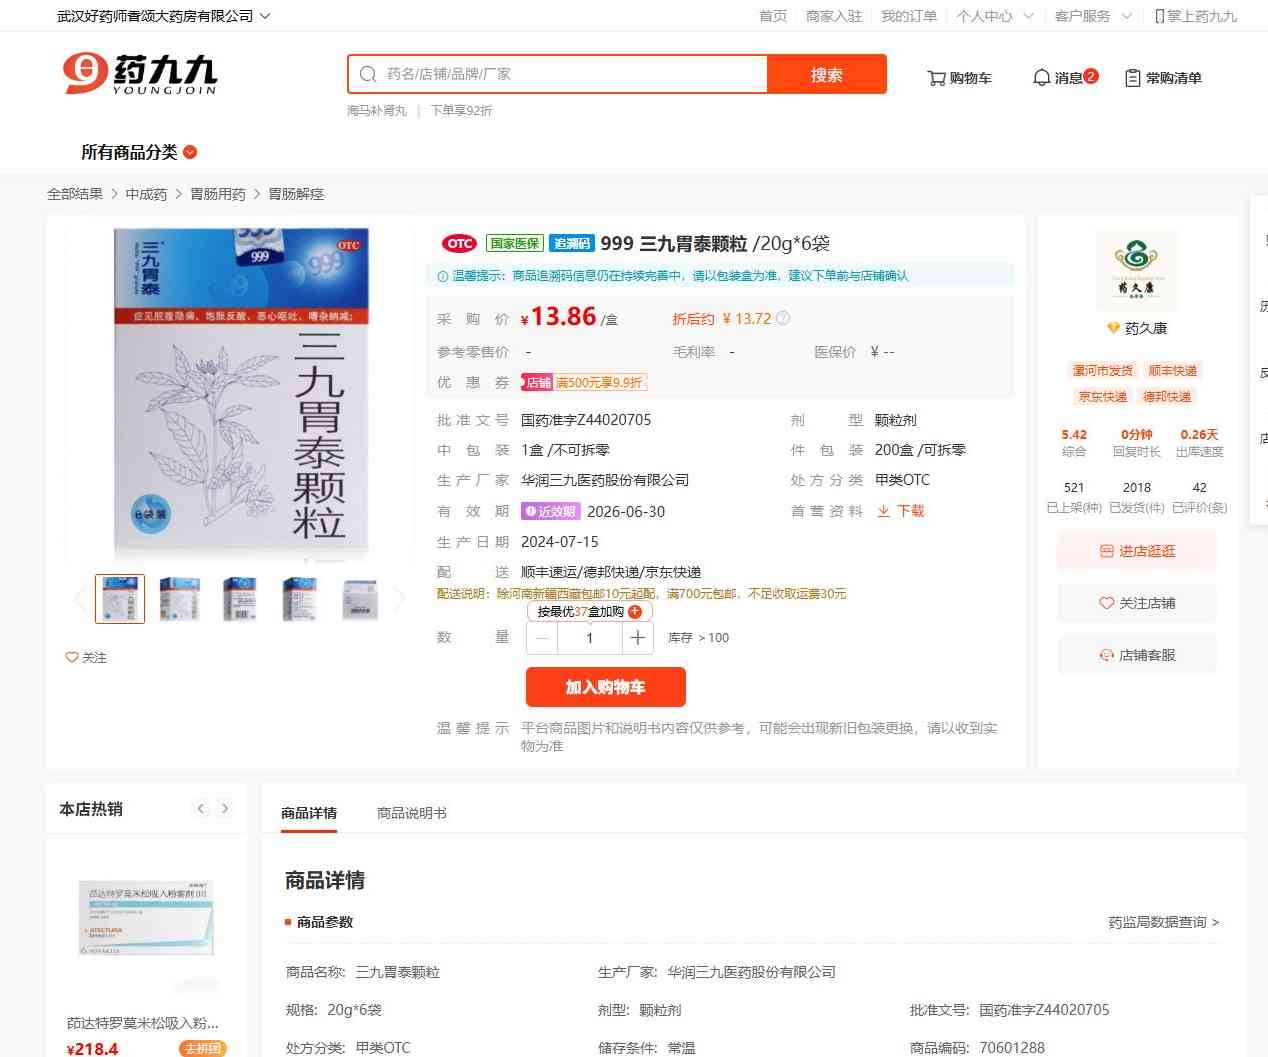Select the 商品详情 tab
The height and width of the screenshot is (1057, 1268).
click(x=309, y=813)
